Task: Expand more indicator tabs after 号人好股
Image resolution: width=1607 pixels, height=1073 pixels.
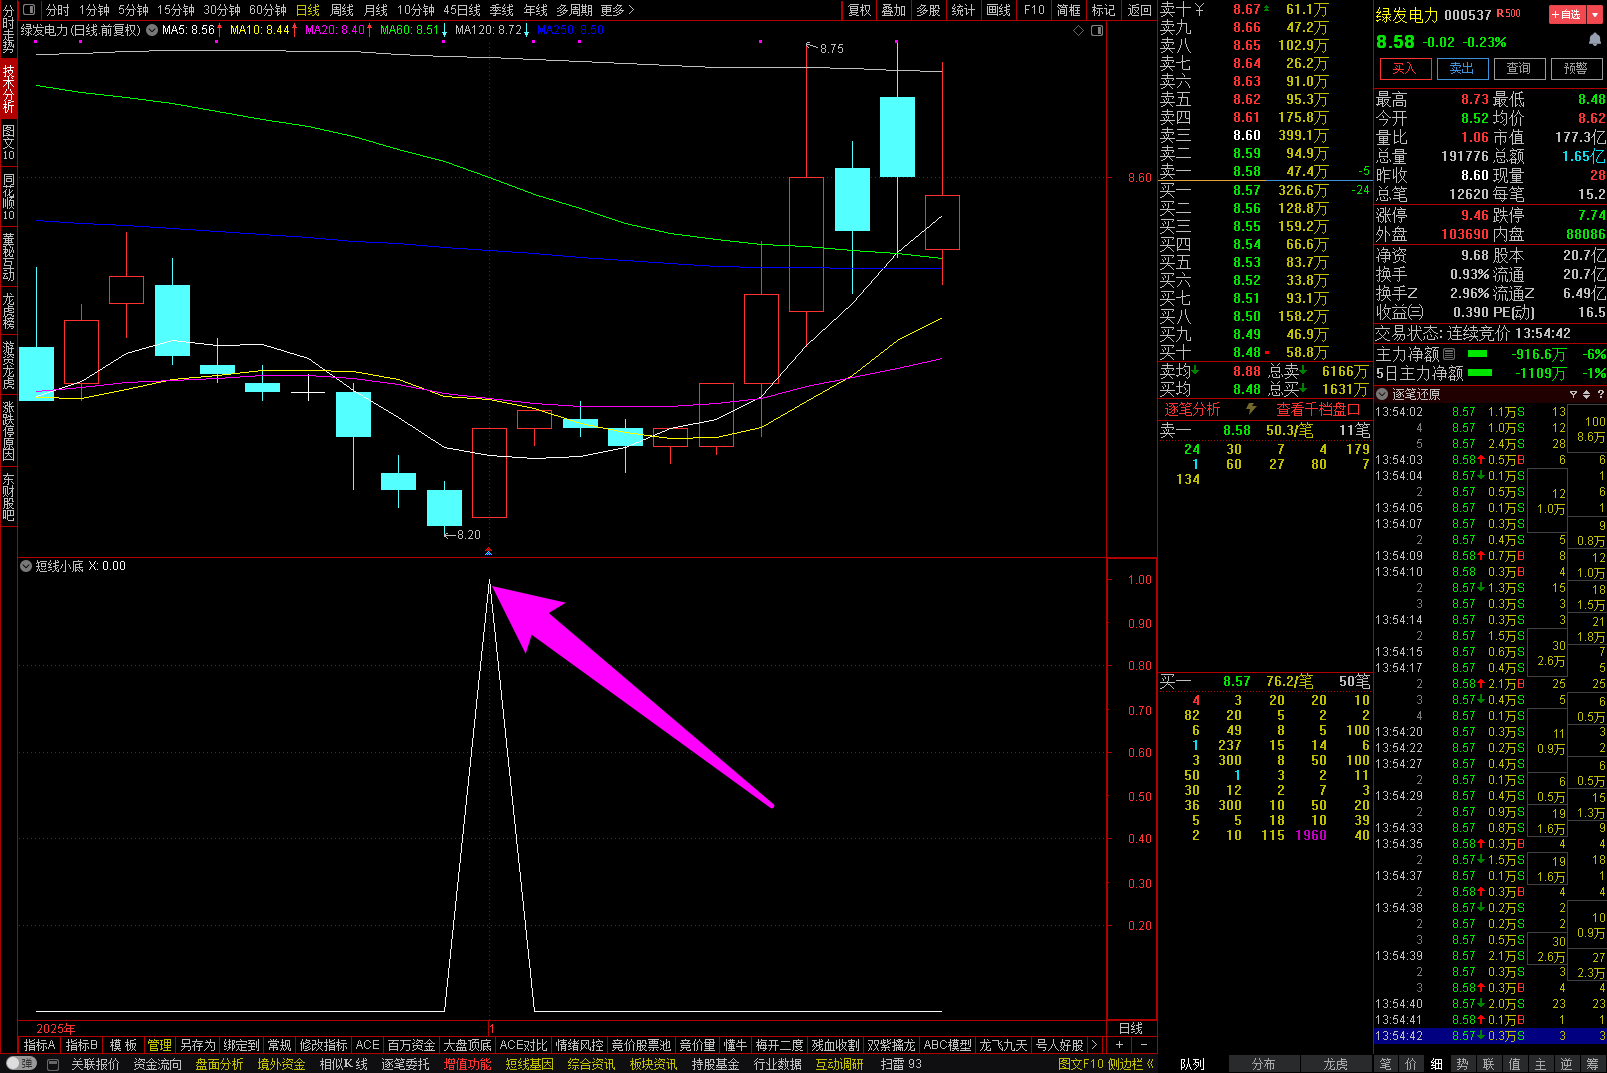Action: tap(1094, 1045)
